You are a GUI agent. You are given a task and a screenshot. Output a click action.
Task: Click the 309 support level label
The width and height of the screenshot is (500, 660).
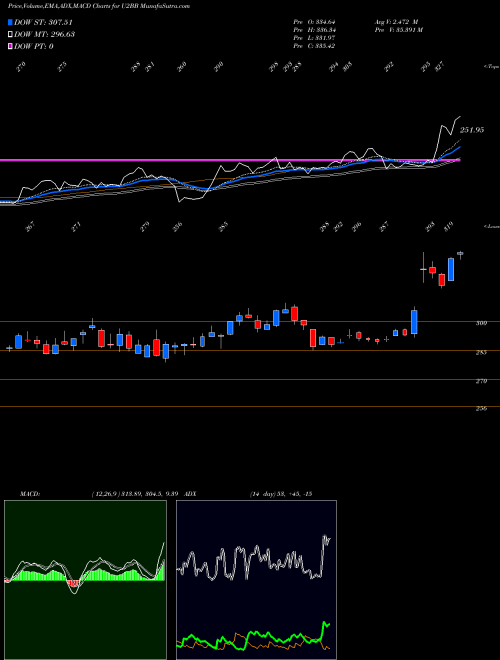click(x=481, y=323)
